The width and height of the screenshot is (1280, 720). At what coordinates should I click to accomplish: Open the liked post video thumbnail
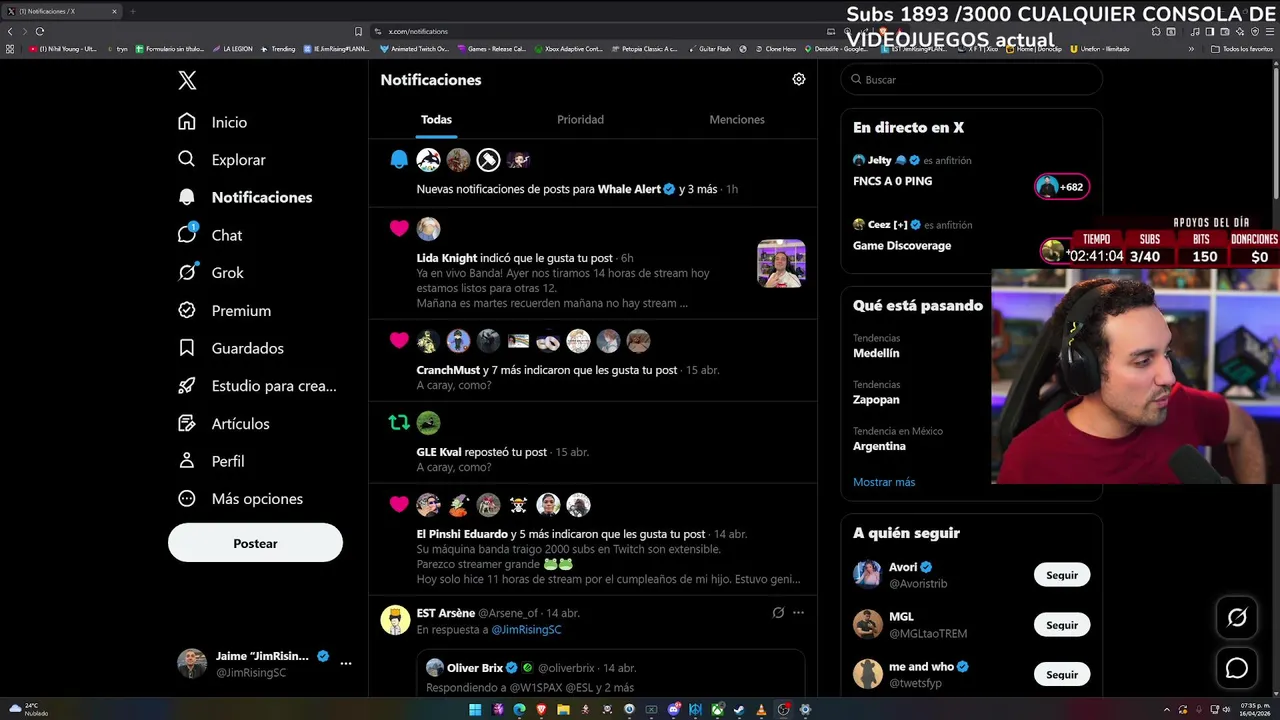coord(781,264)
